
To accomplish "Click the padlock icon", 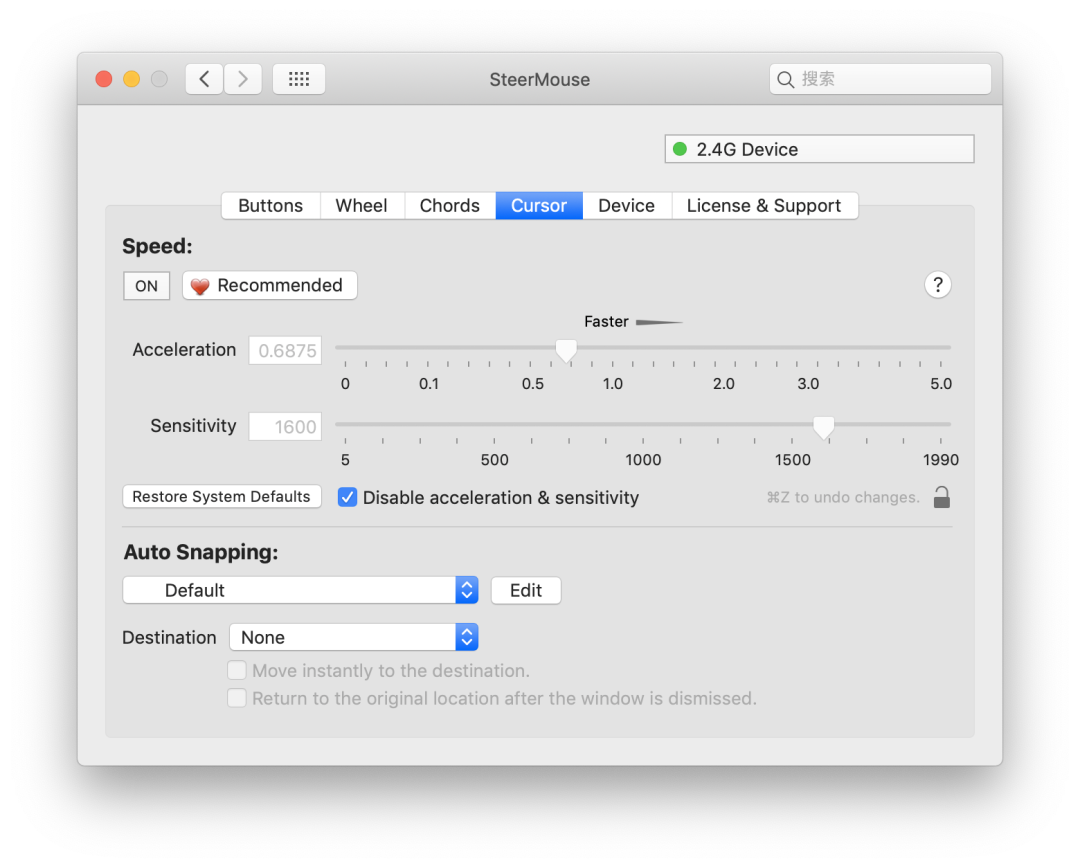I will 941,497.
